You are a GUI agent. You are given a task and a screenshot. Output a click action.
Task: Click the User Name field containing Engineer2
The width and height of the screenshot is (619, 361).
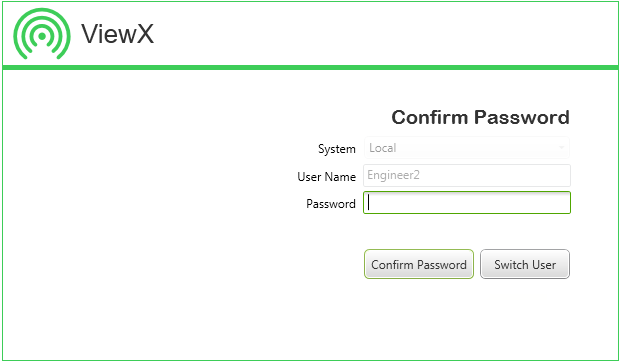[467, 175]
